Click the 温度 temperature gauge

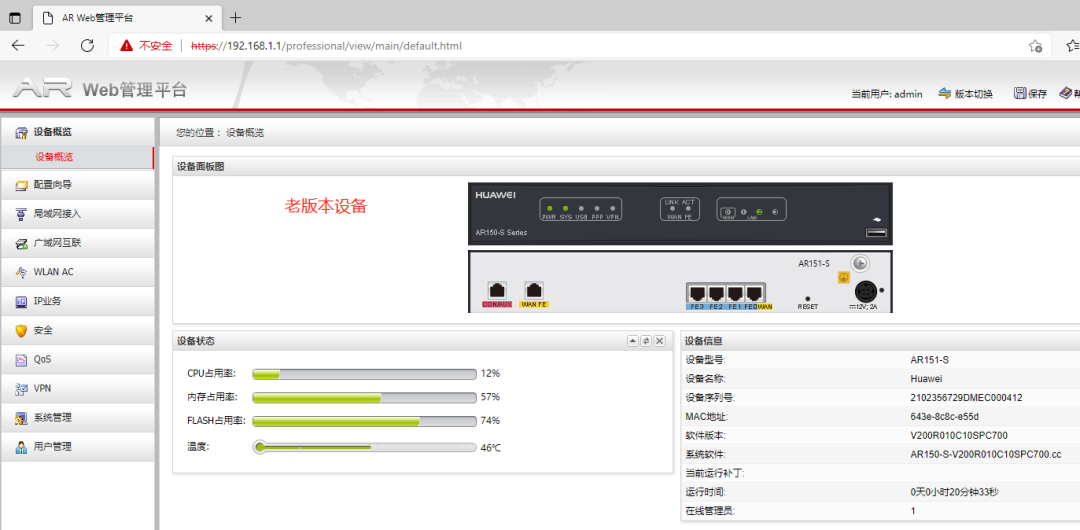click(364, 447)
